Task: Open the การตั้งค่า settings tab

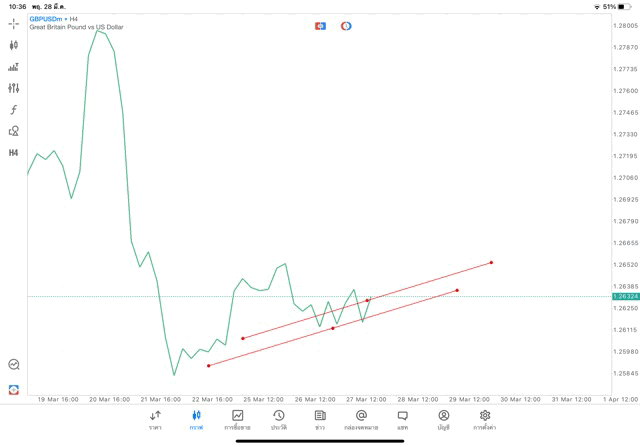Action: point(485,419)
